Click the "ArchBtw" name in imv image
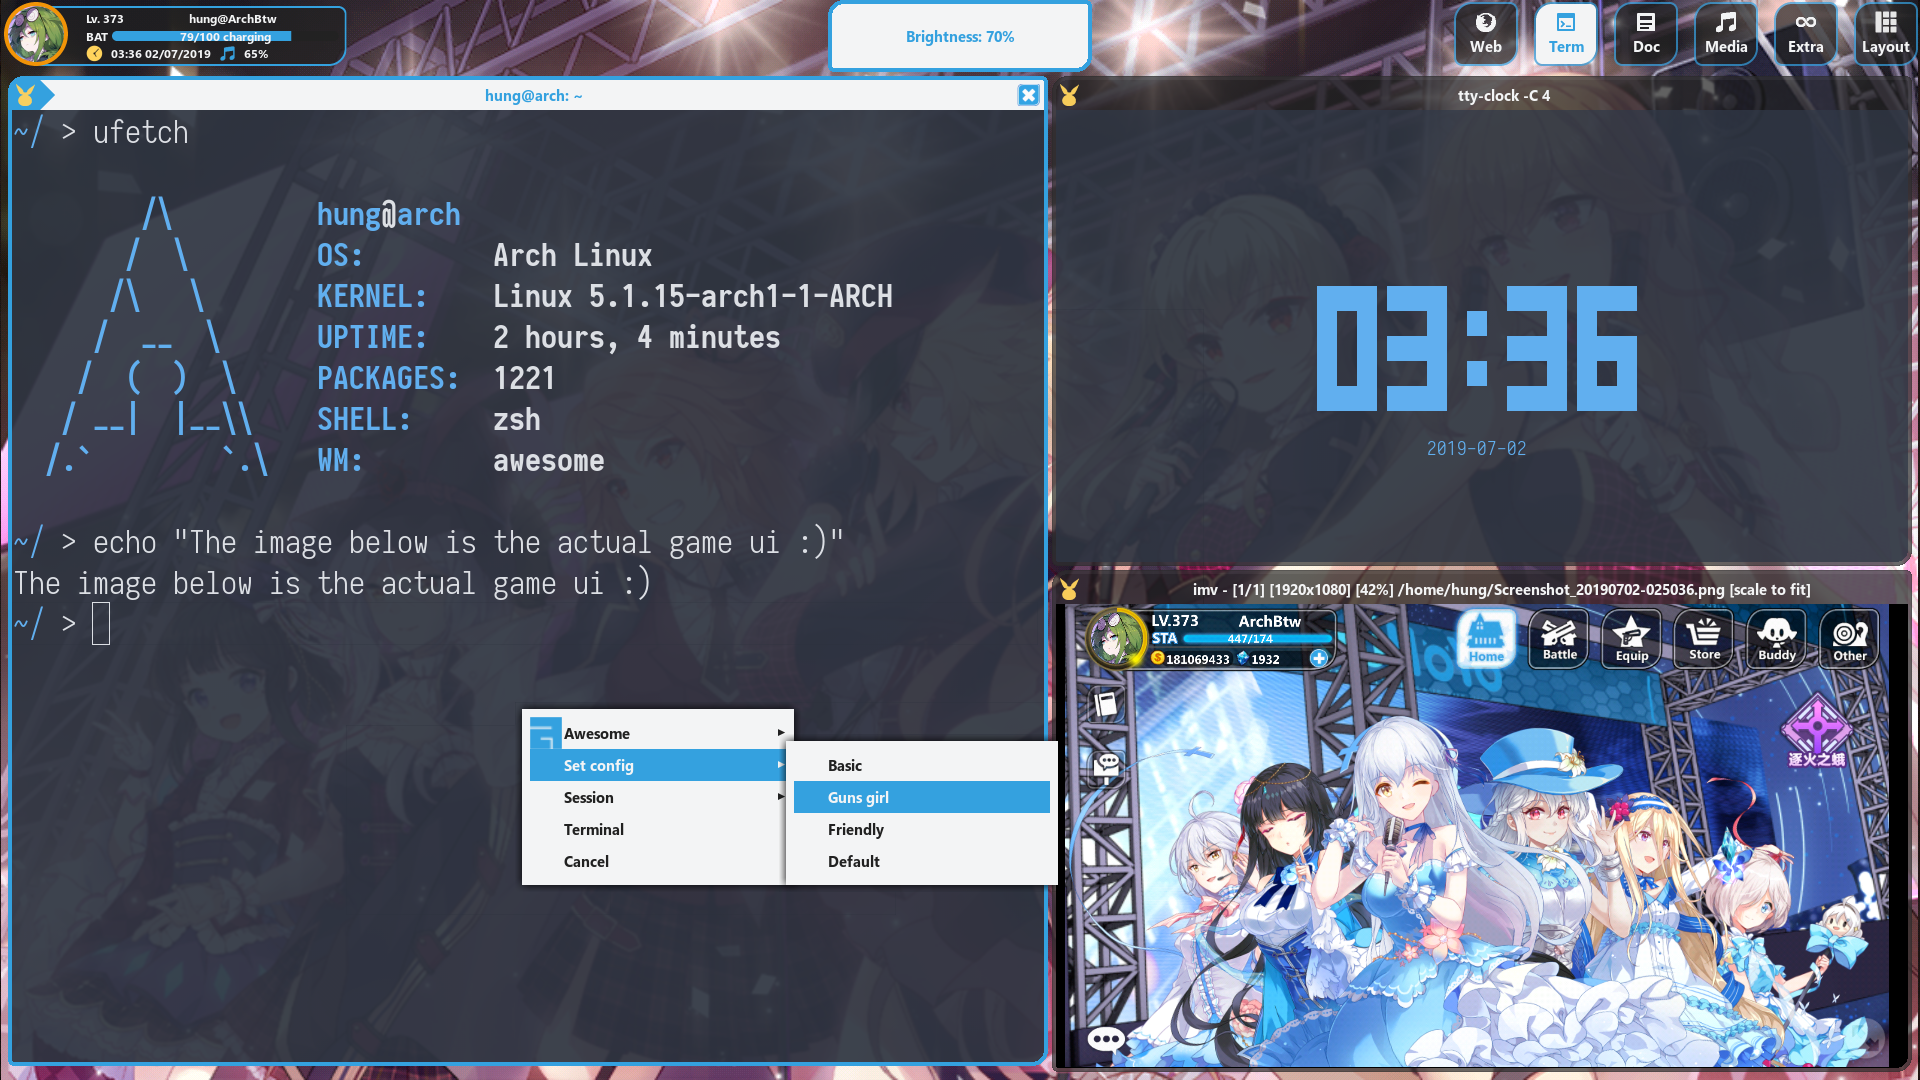 (x=1270, y=621)
